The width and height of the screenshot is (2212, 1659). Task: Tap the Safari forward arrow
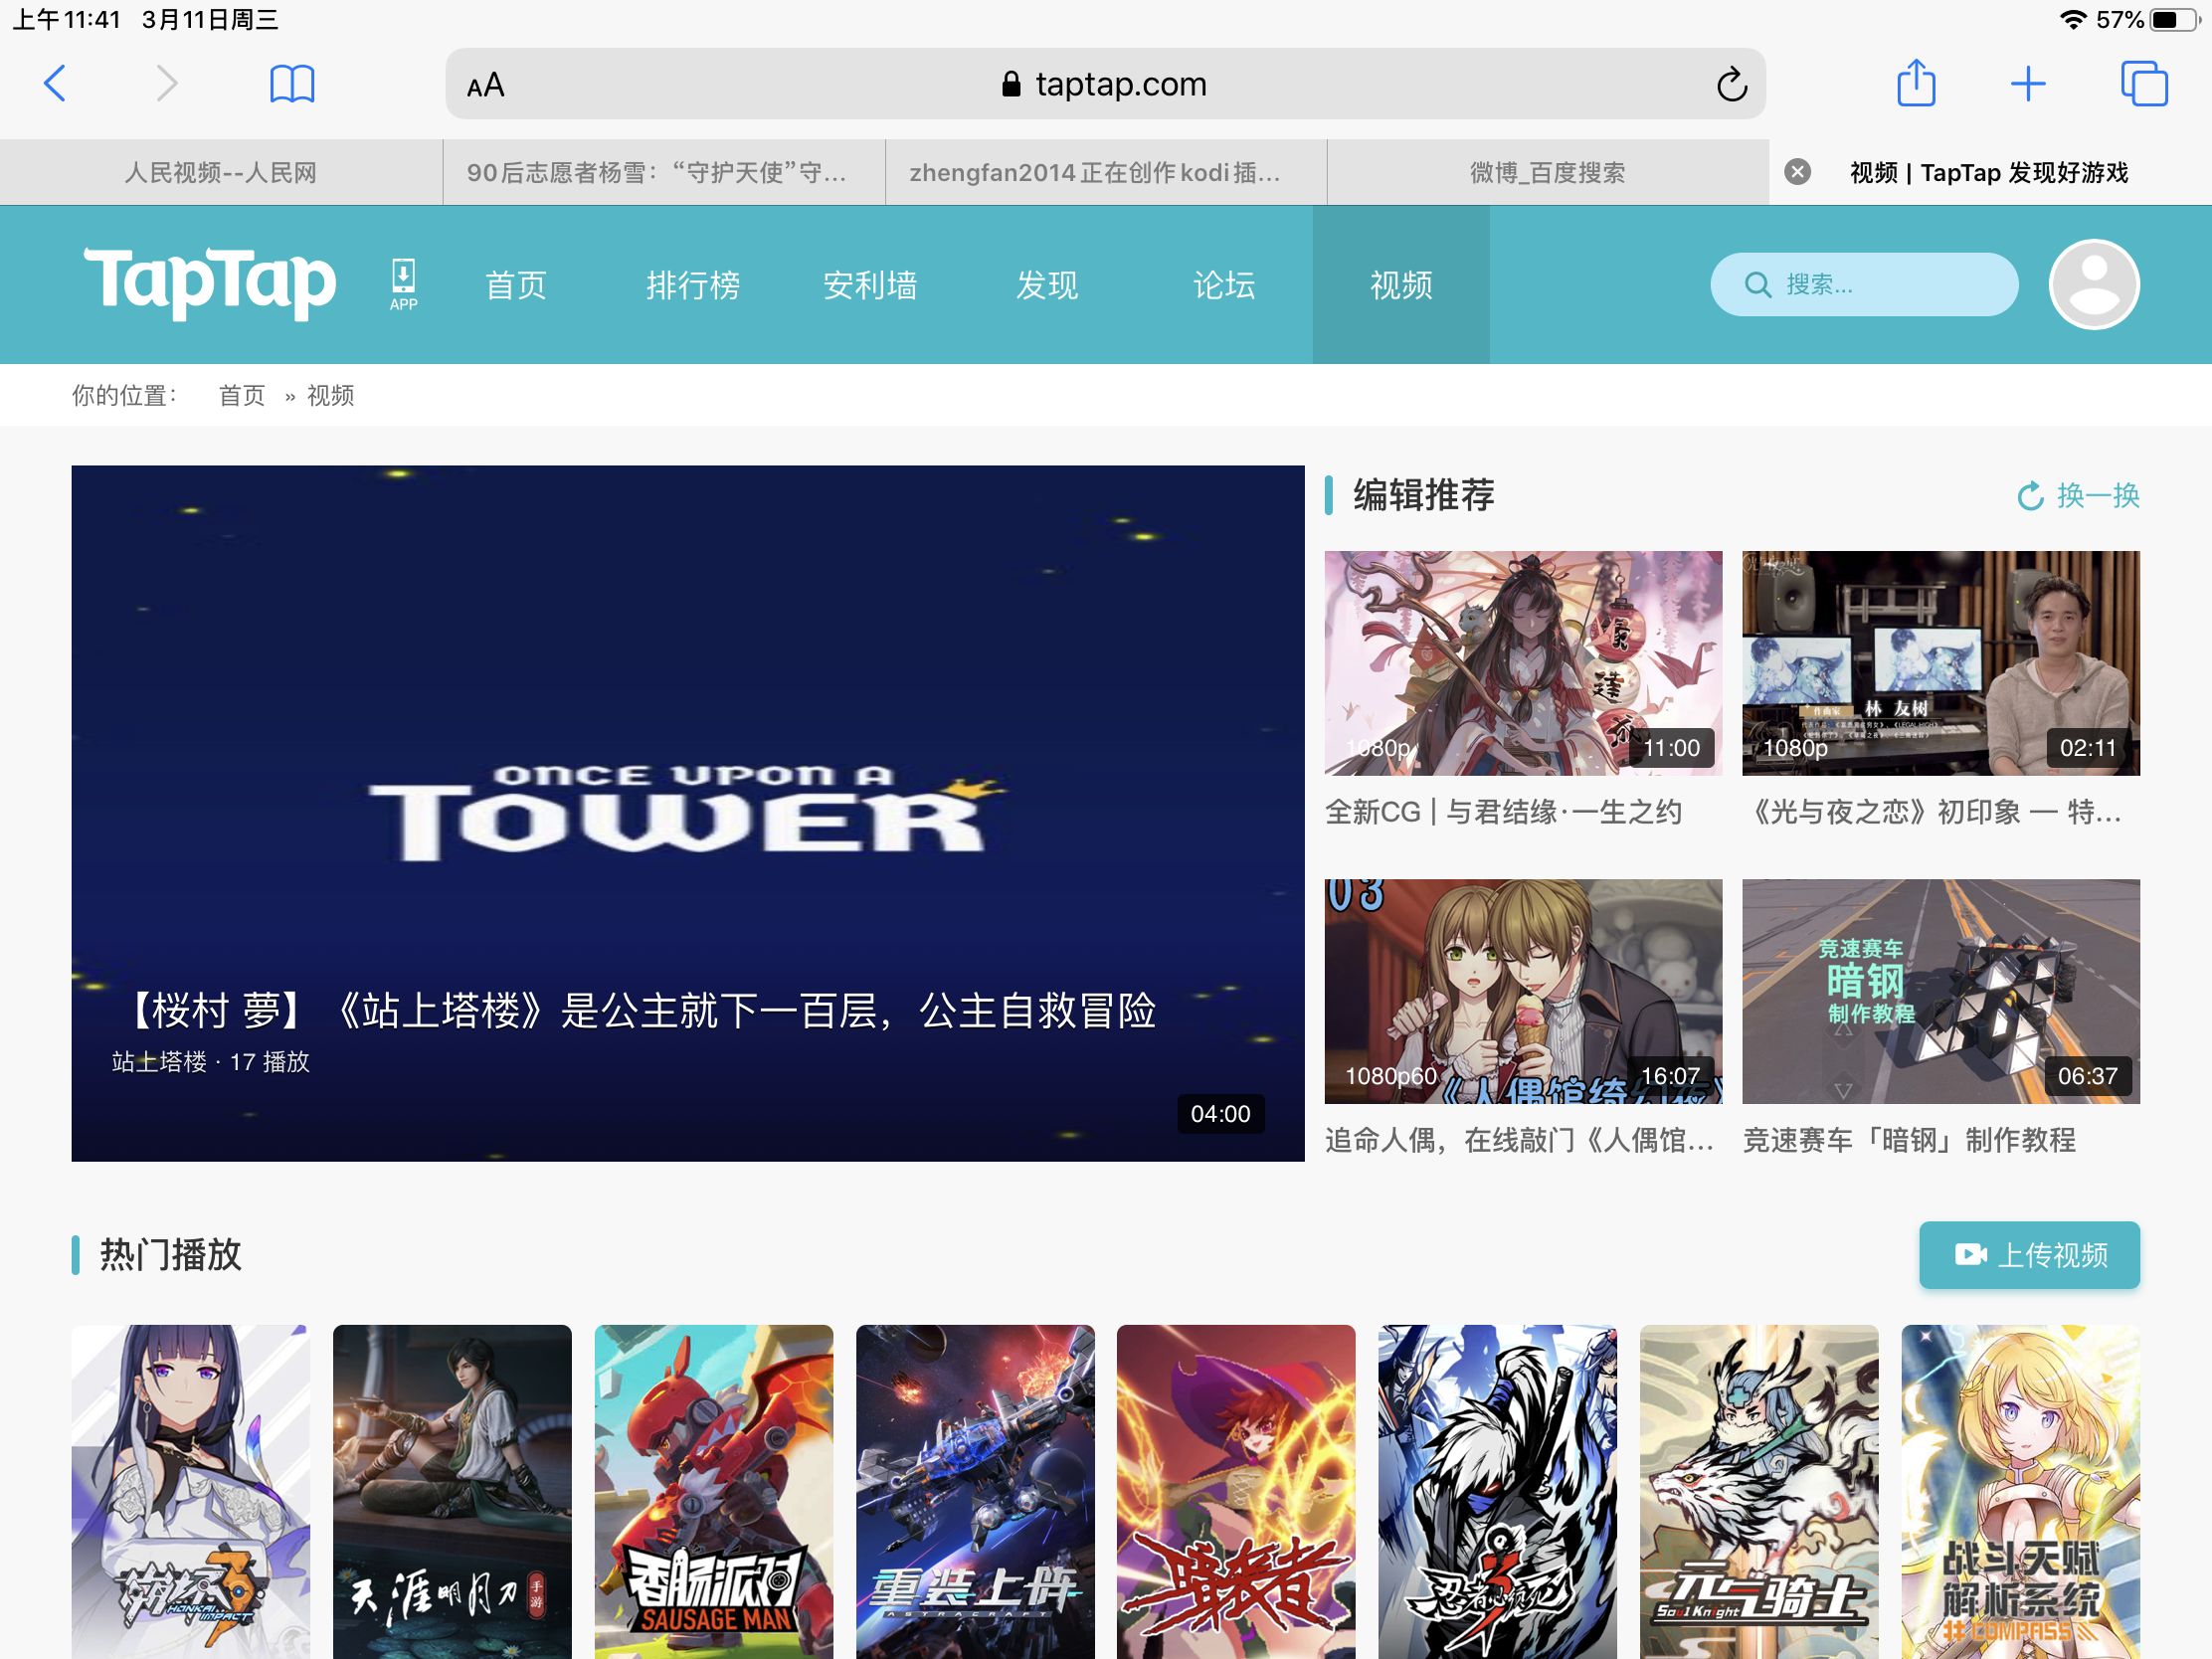point(167,84)
